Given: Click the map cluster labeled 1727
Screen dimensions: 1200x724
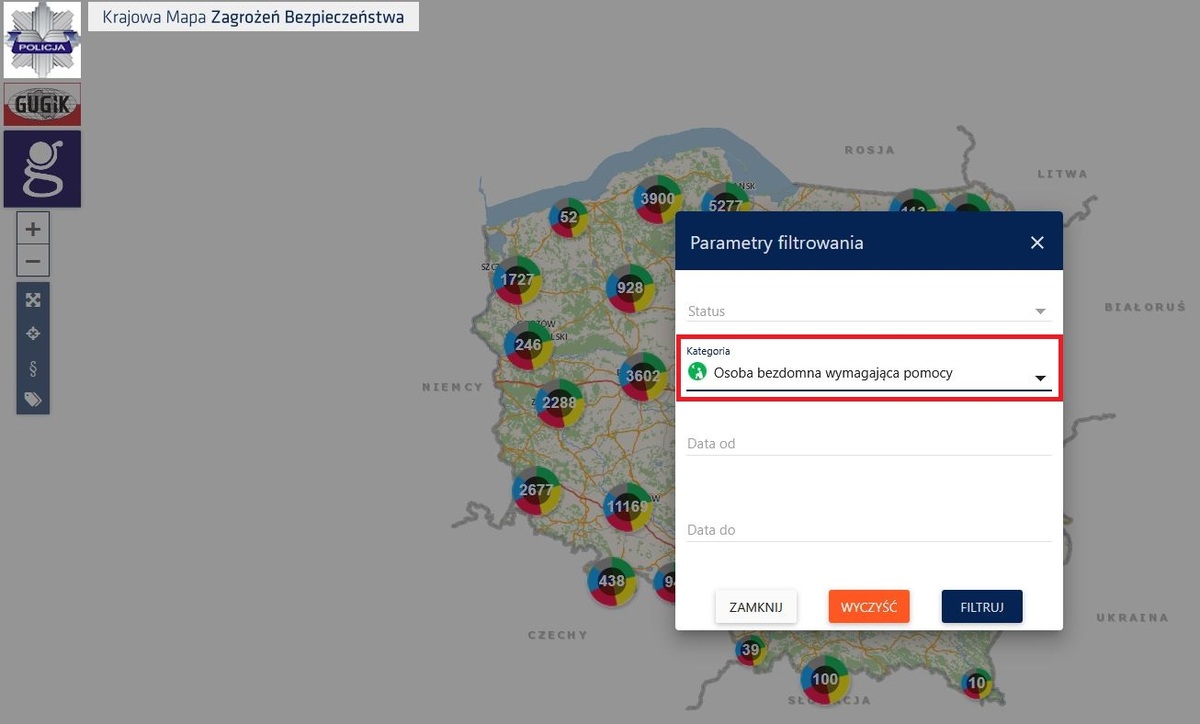Looking at the screenshot, I should point(516,281).
